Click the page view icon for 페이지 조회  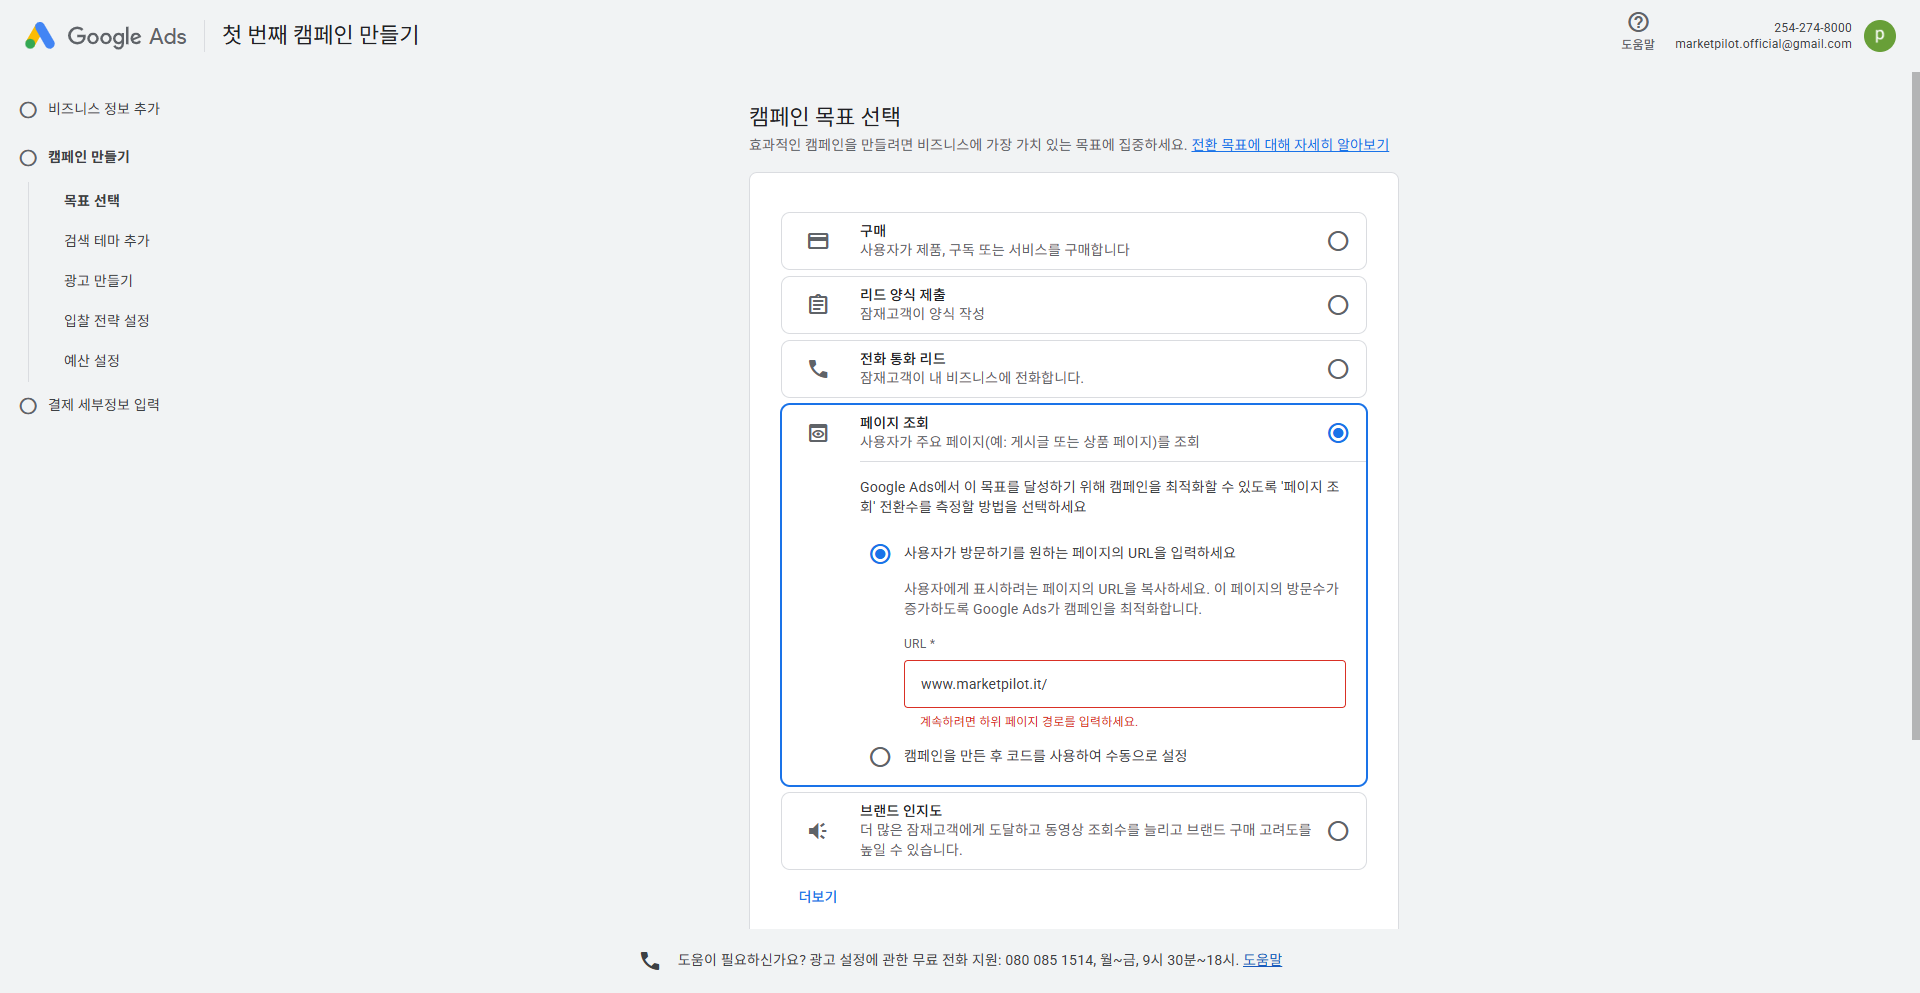tap(818, 433)
